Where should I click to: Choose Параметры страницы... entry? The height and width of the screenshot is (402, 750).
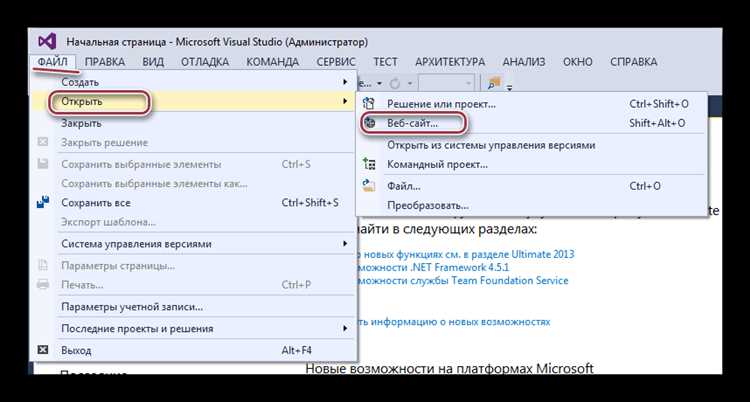pos(193,266)
